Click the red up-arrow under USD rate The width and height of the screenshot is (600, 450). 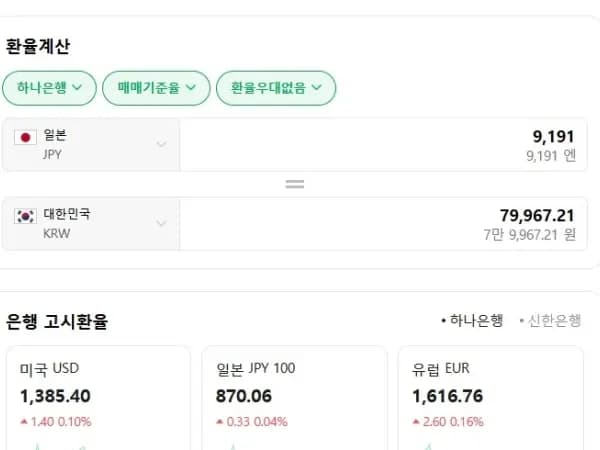pyautogui.click(x=24, y=421)
